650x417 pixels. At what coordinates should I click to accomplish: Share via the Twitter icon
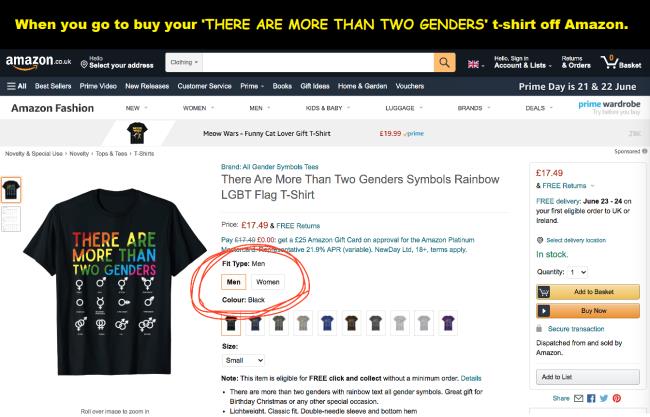[604, 398]
